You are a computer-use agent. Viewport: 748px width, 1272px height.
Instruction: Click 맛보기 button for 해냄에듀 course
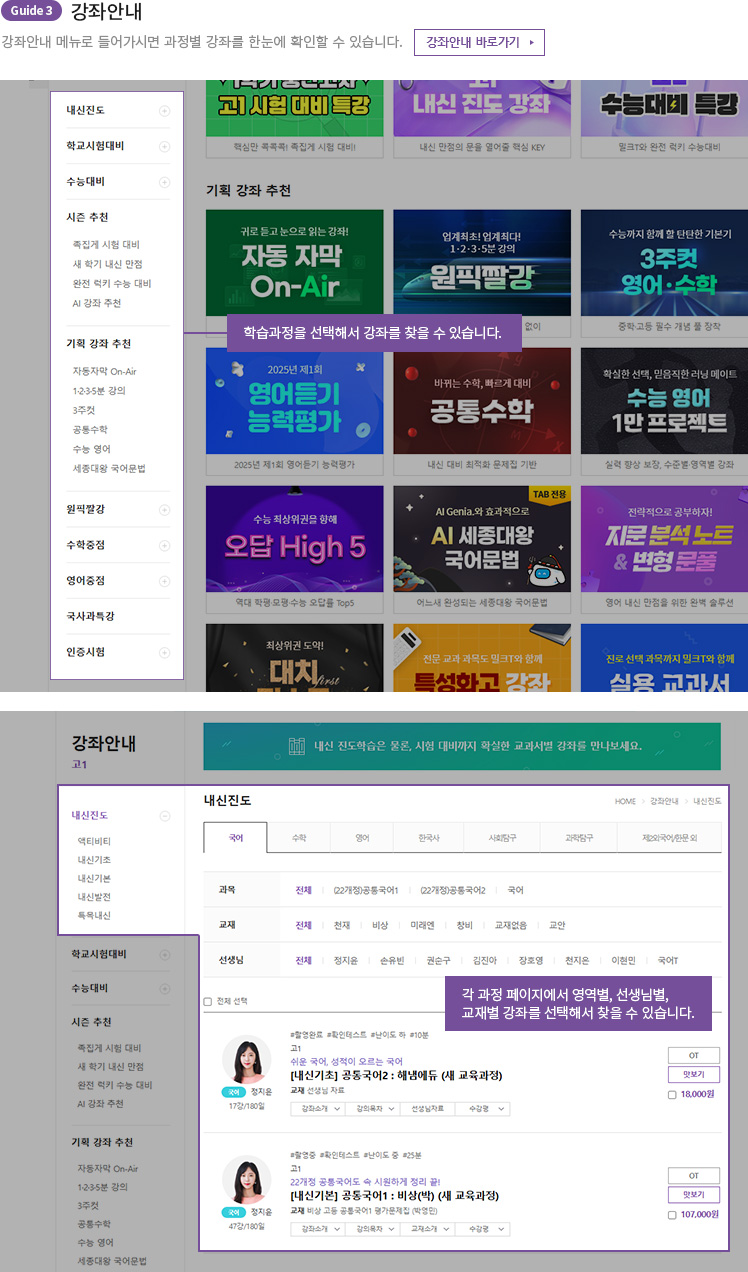click(x=694, y=1074)
